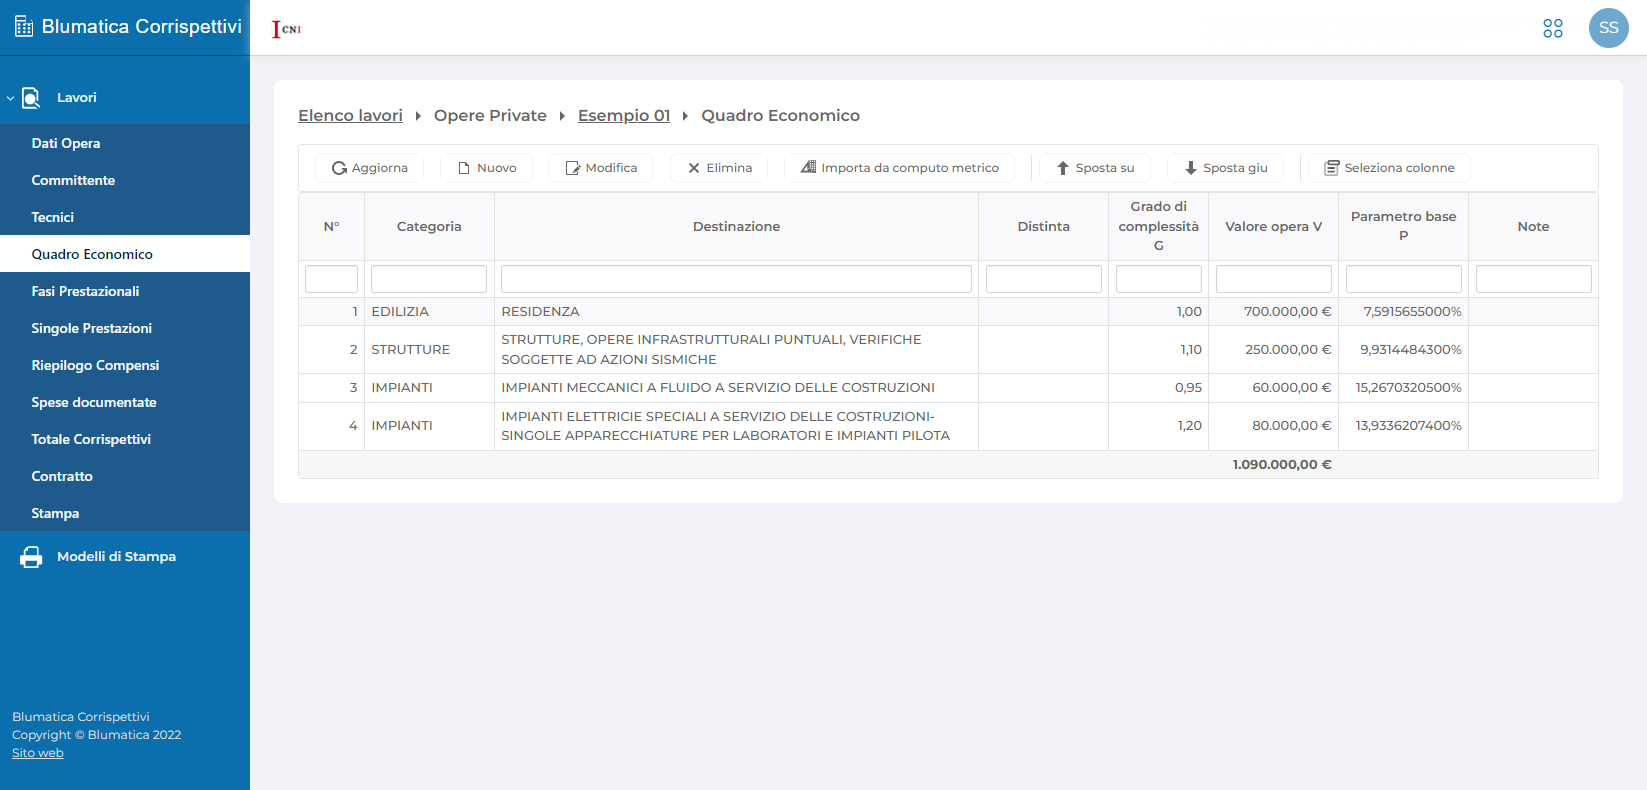Open Tecnici in sidebar
Screen dimensions: 1647x790
tap(125, 217)
